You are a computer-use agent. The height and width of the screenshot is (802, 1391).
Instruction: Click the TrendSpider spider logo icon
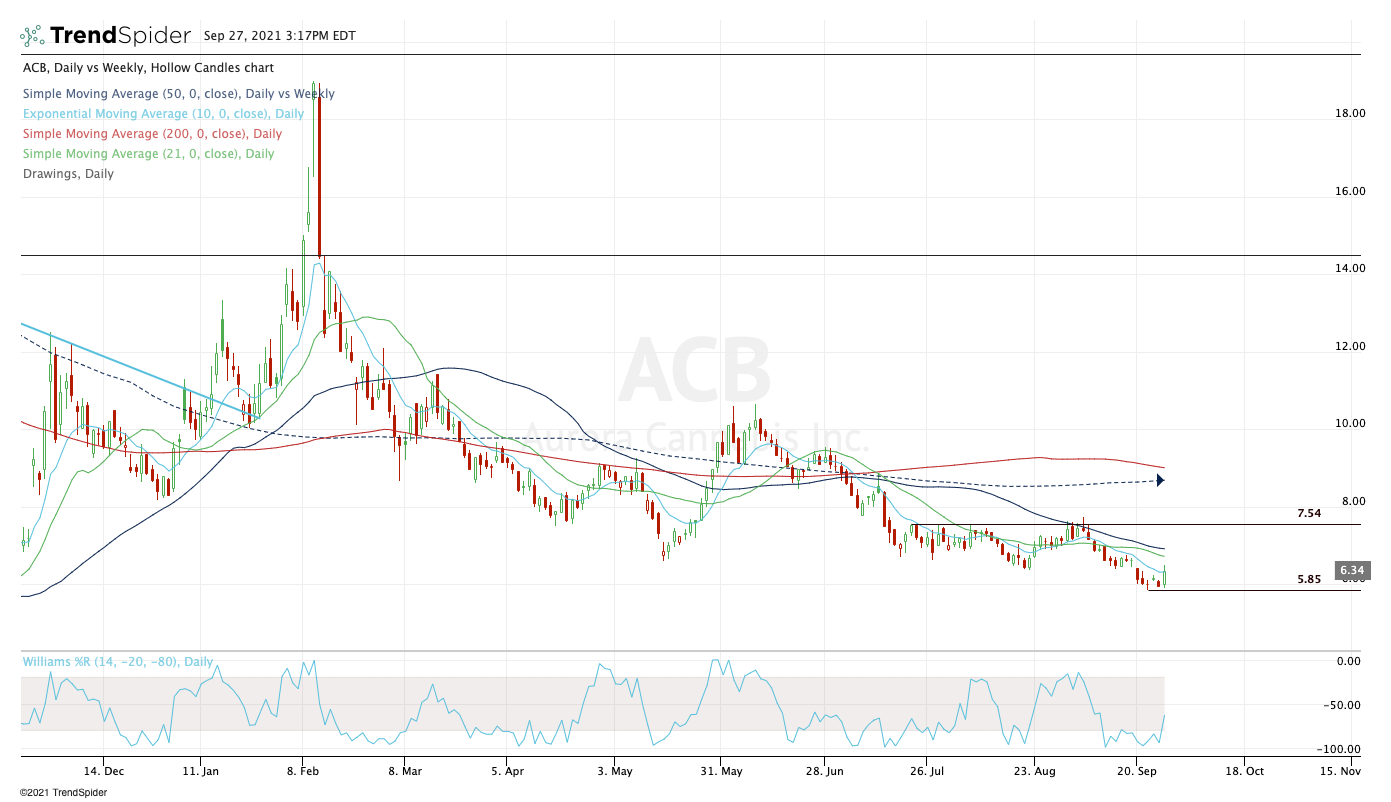[x=32, y=36]
